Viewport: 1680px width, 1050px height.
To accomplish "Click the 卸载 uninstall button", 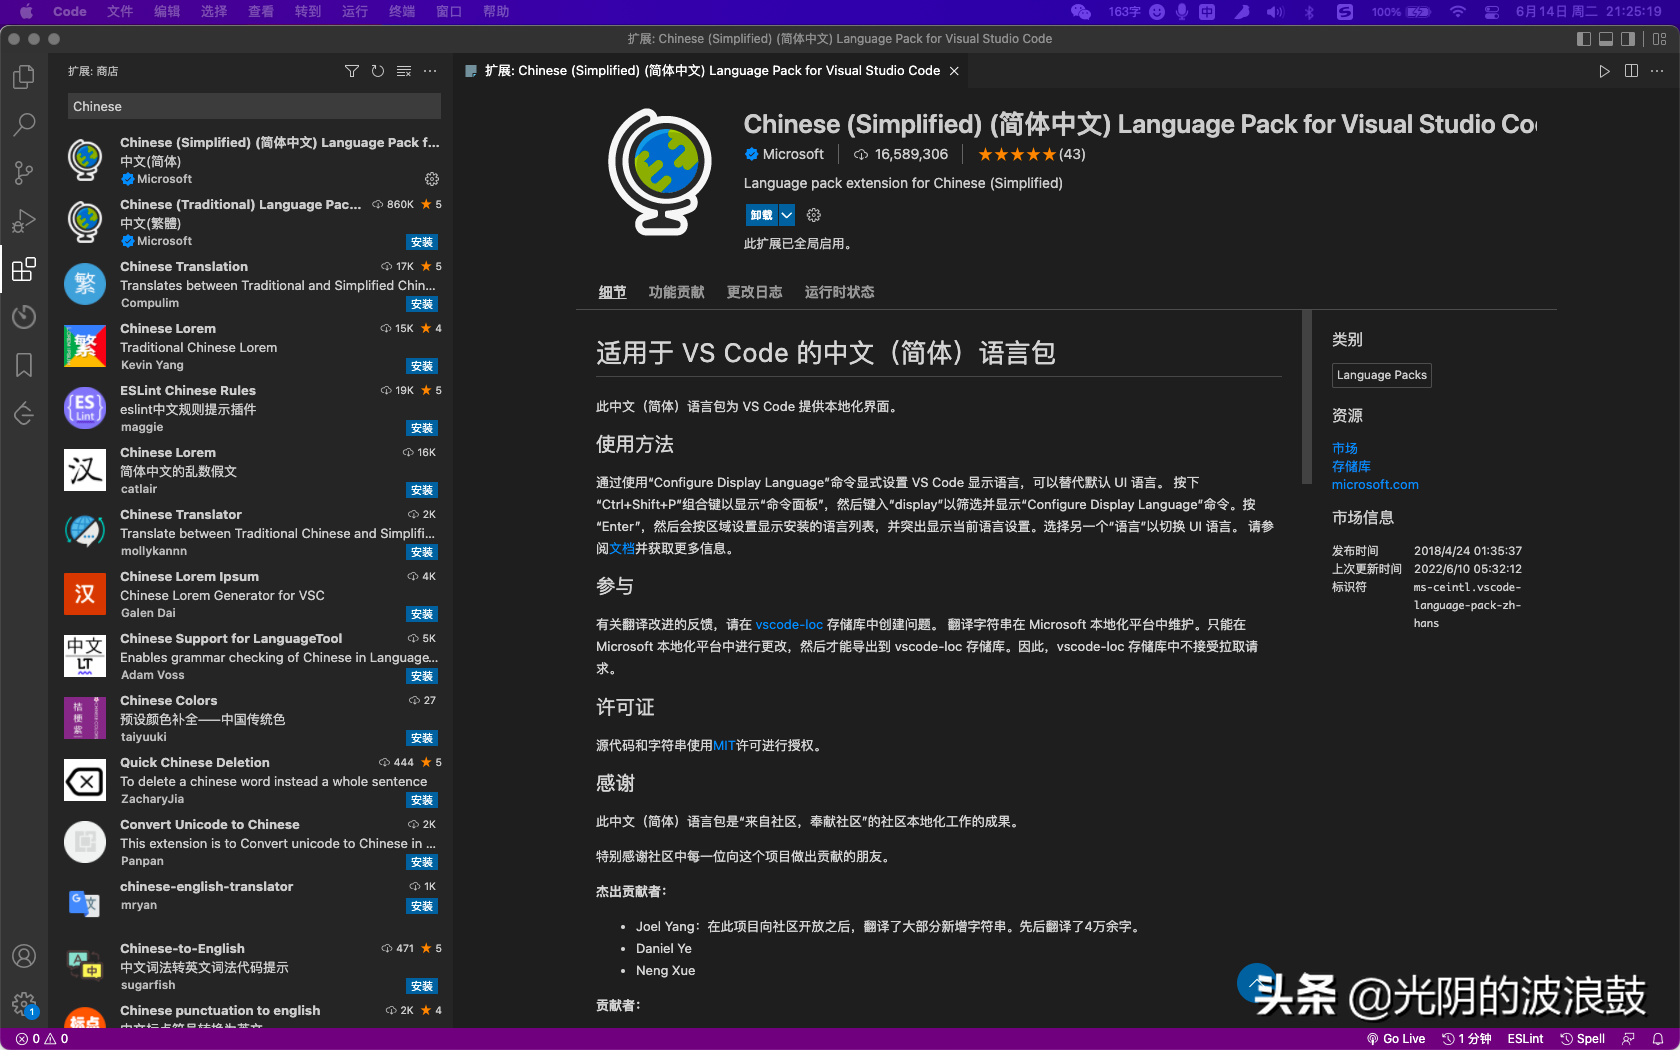I will (x=762, y=215).
